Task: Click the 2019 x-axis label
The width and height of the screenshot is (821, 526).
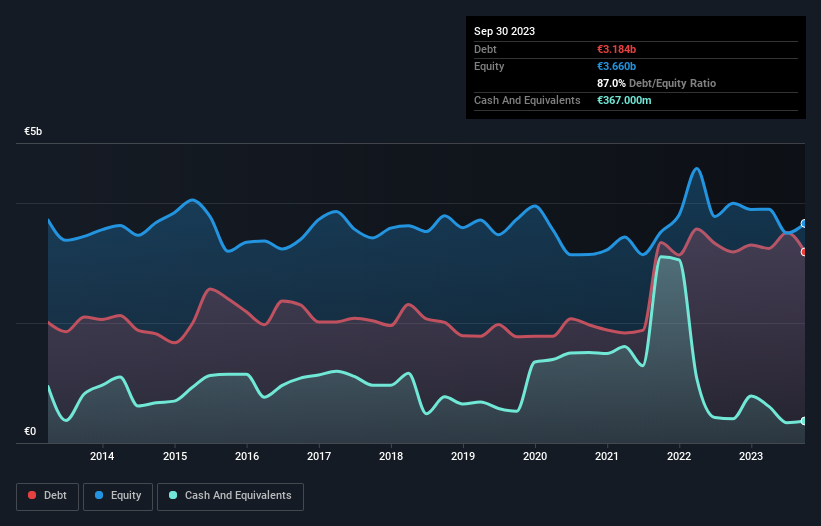Action: click(463, 456)
